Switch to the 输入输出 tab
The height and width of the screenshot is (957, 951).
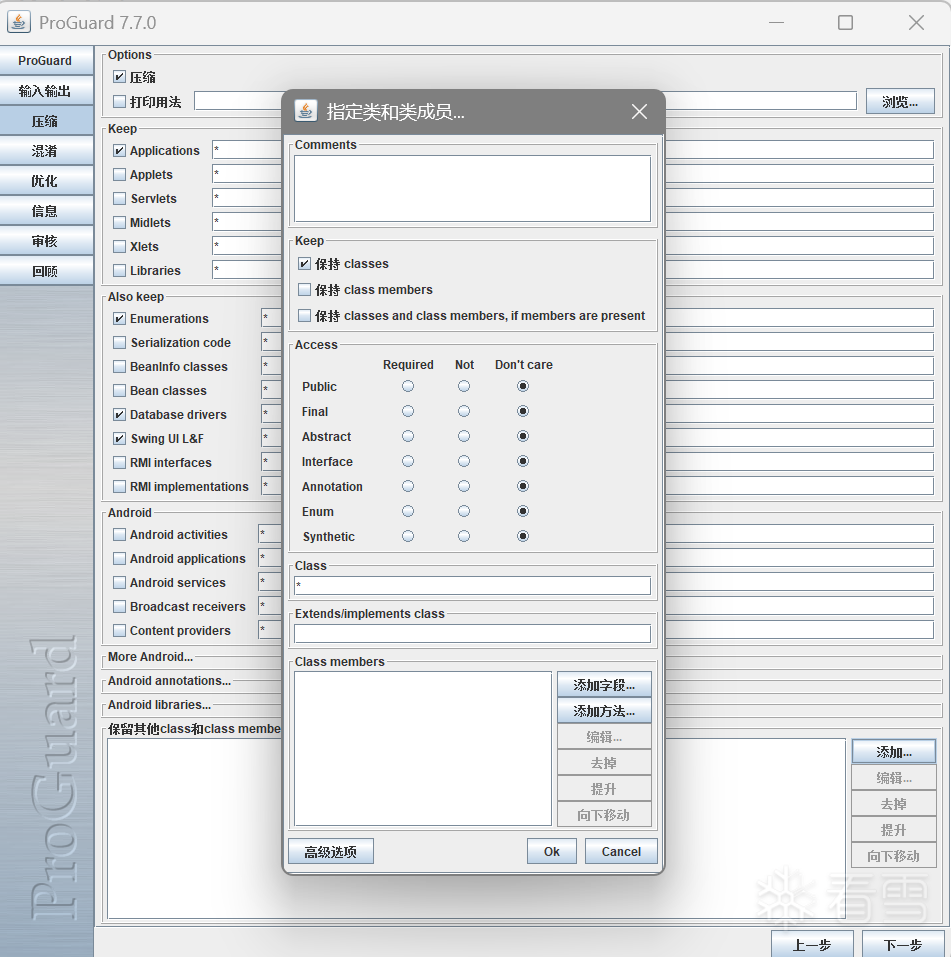point(46,90)
